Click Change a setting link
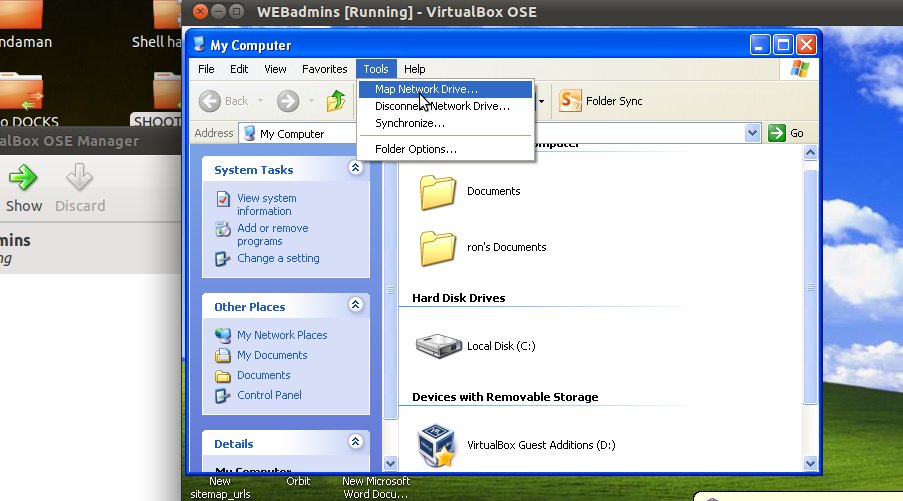The width and height of the screenshot is (903, 501). [278, 258]
